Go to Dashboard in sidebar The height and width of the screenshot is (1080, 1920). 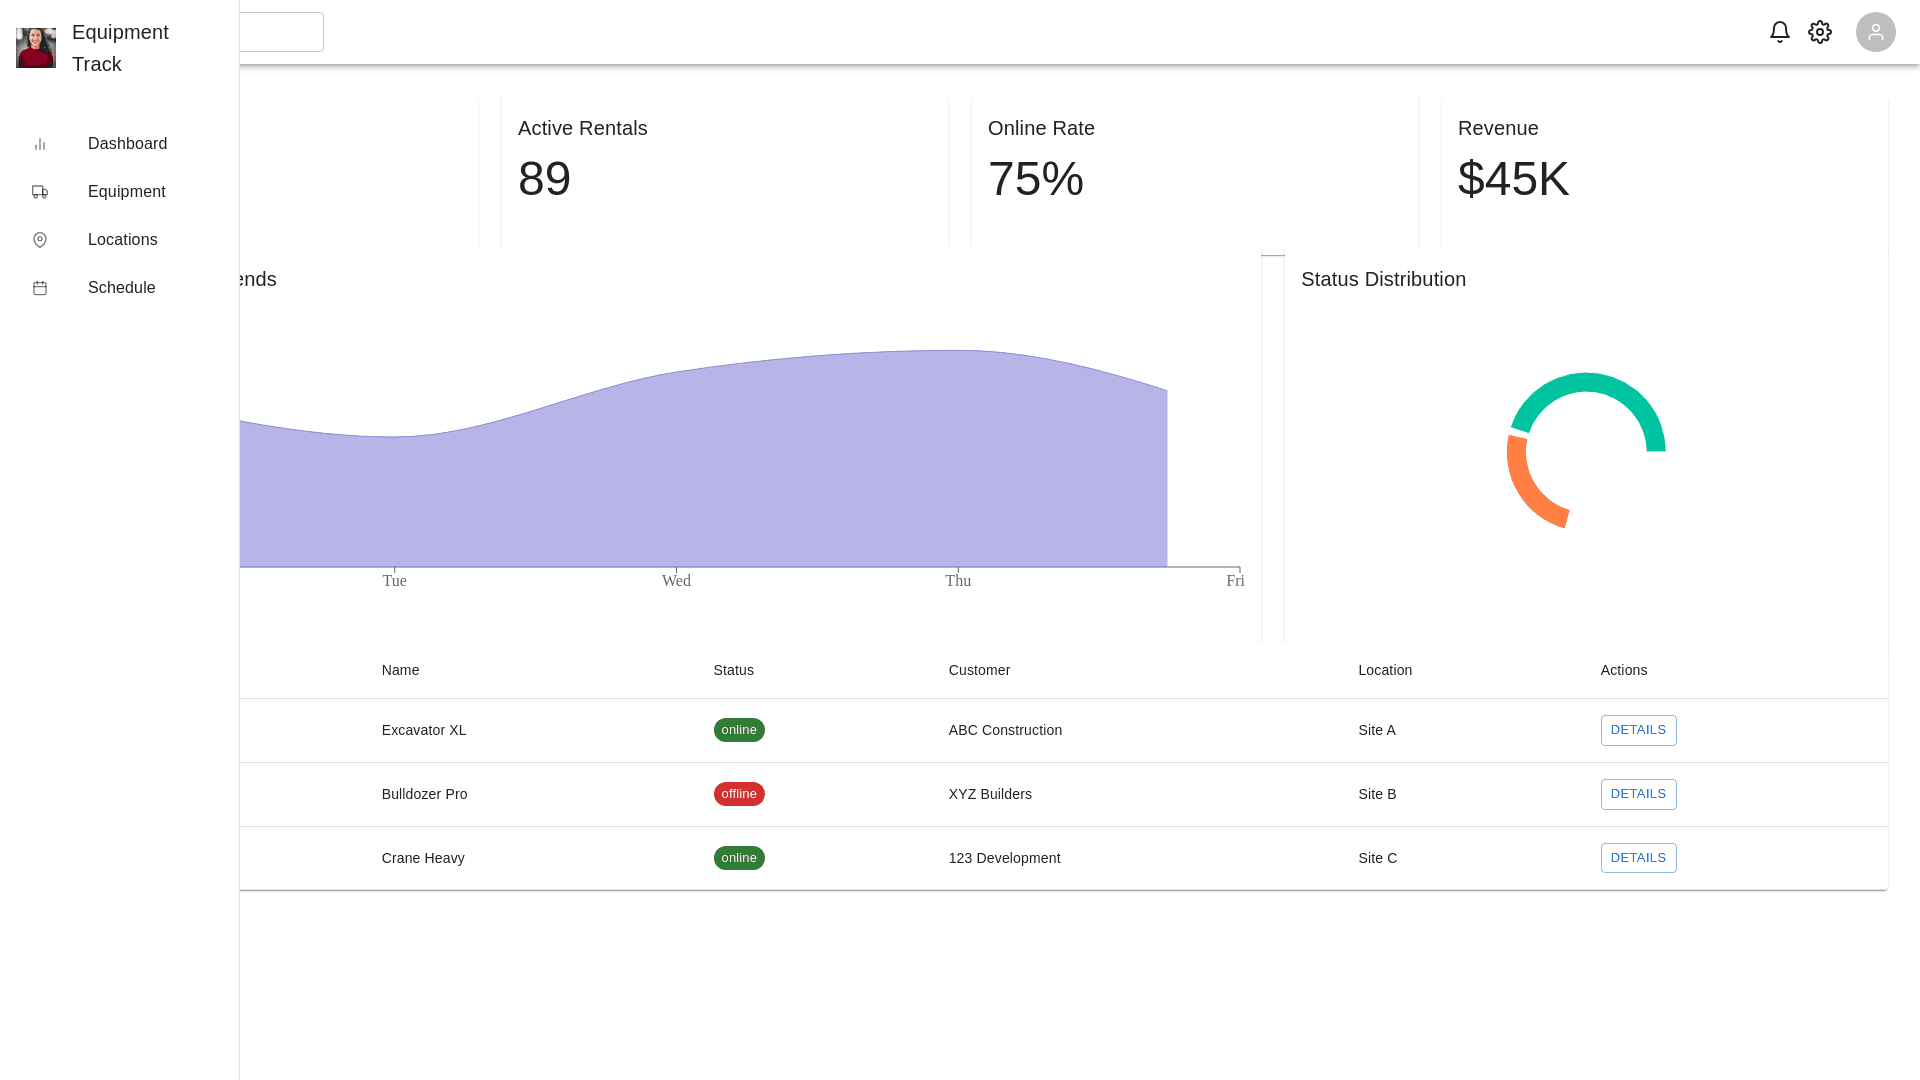pyautogui.click(x=127, y=144)
